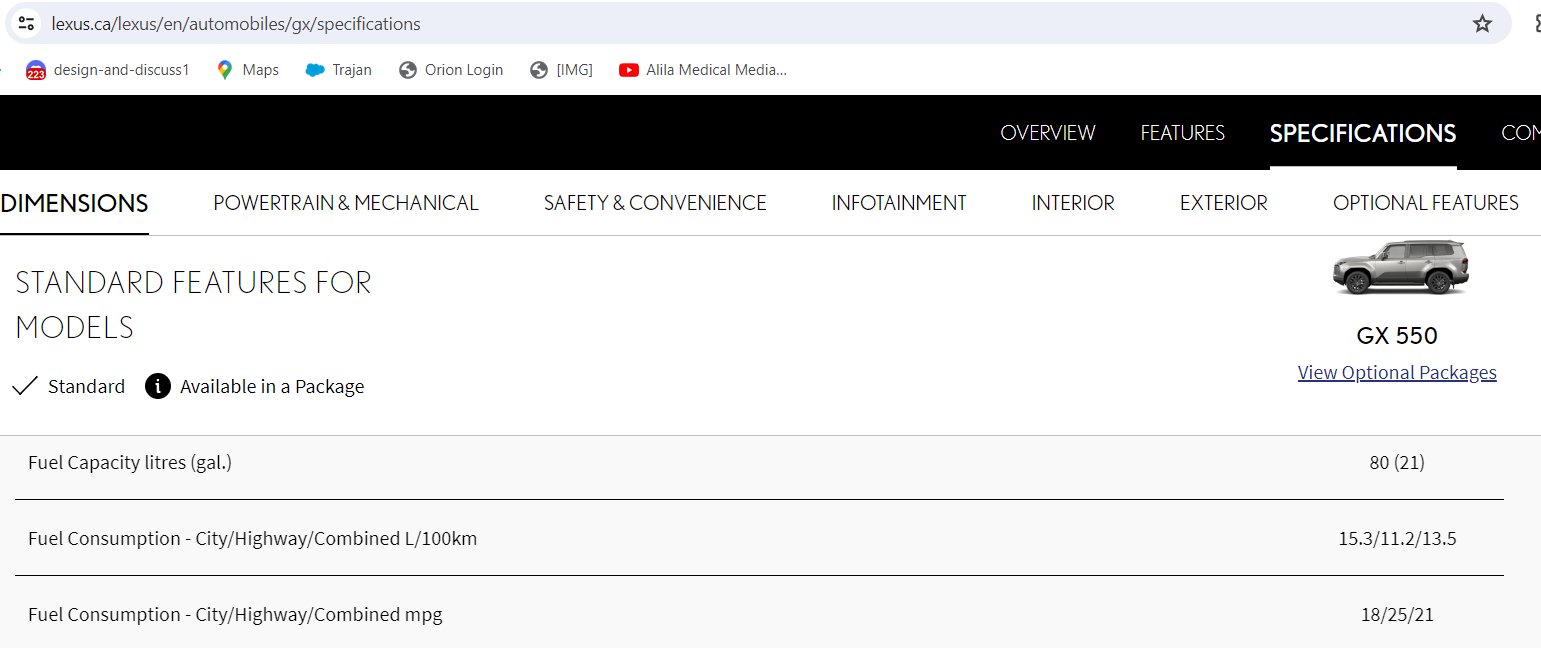Click the site information icon in address bar
The image size is (1541, 648).
click(x=27, y=23)
